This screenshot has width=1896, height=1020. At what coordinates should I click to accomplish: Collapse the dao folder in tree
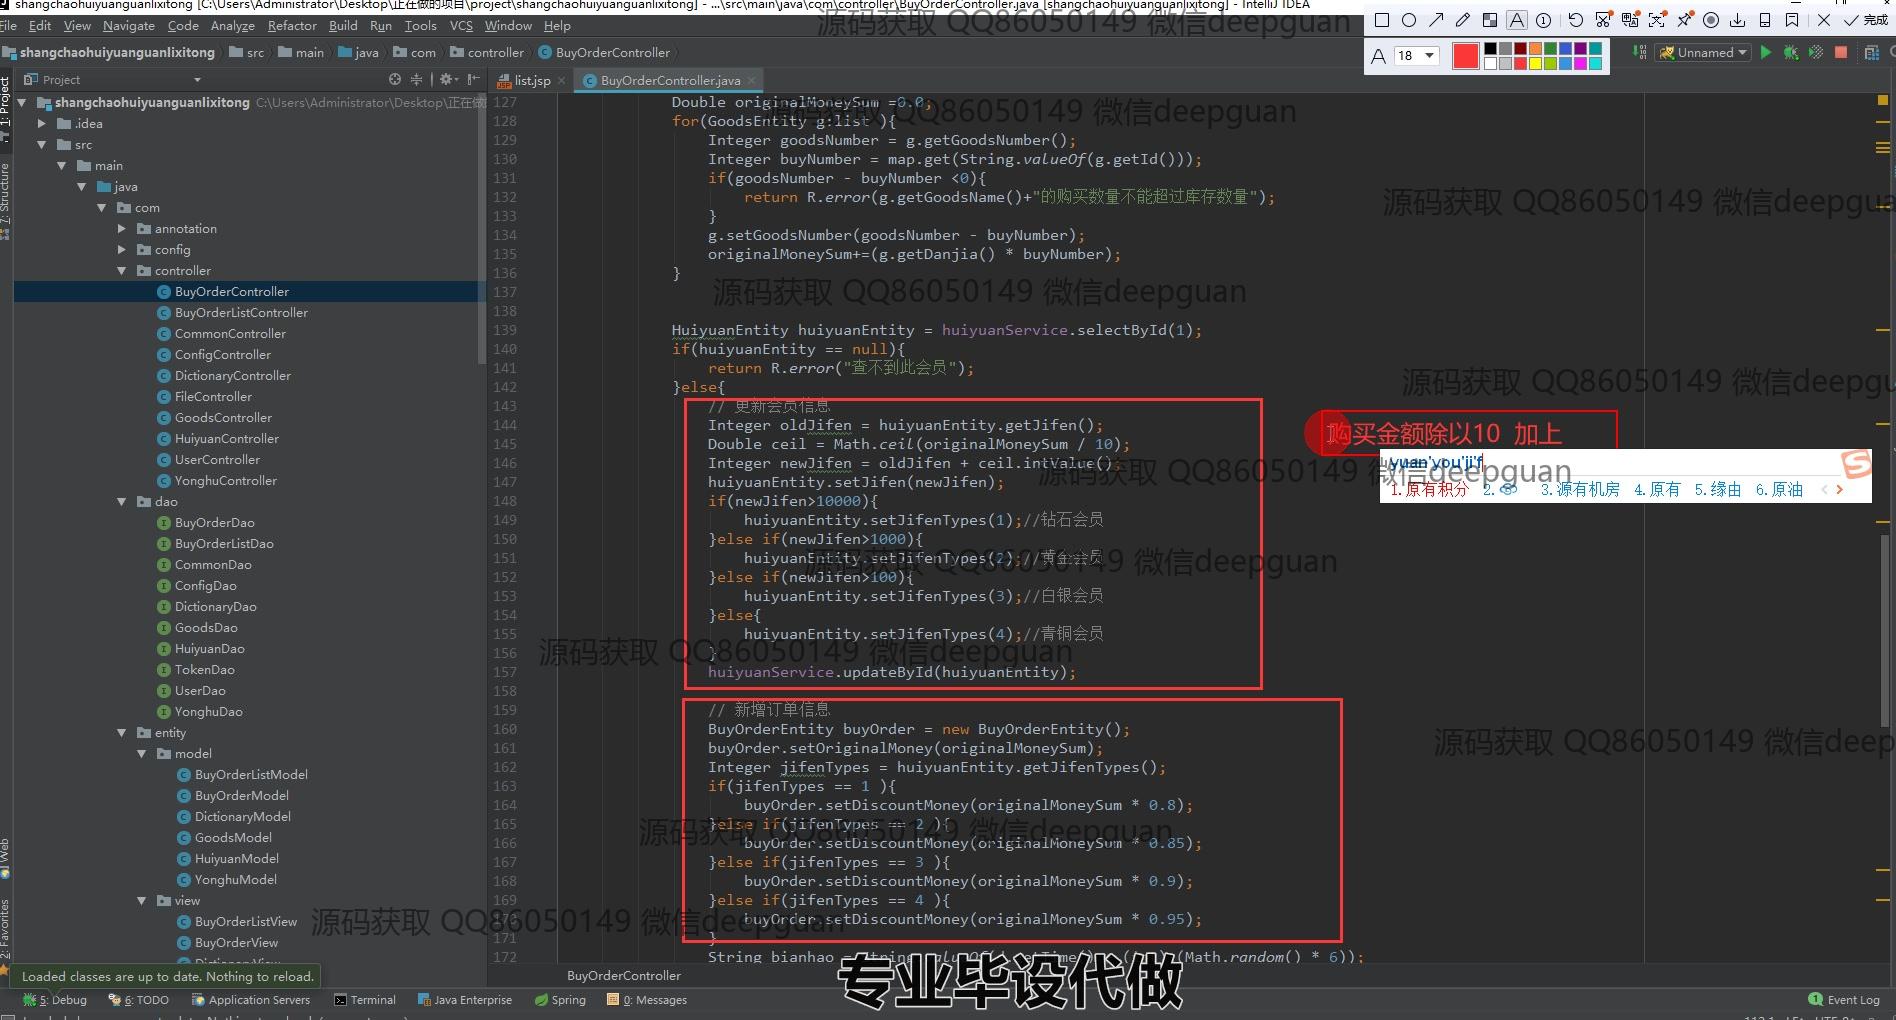pyautogui.click(x=122, y=502)
